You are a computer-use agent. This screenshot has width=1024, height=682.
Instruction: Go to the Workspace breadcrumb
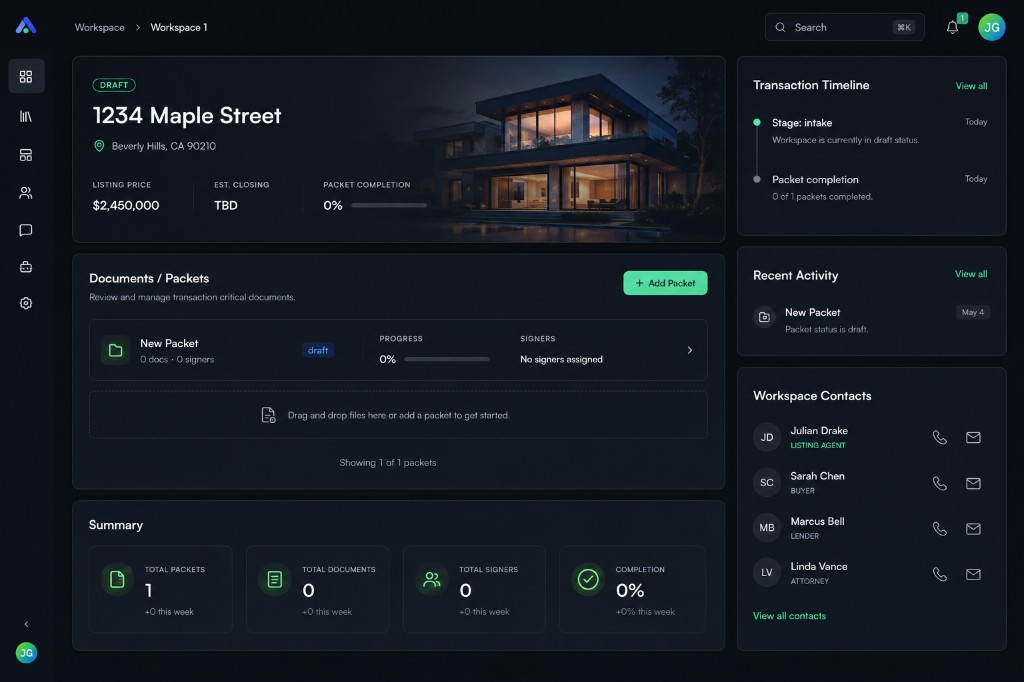click(x=99, y=27)
